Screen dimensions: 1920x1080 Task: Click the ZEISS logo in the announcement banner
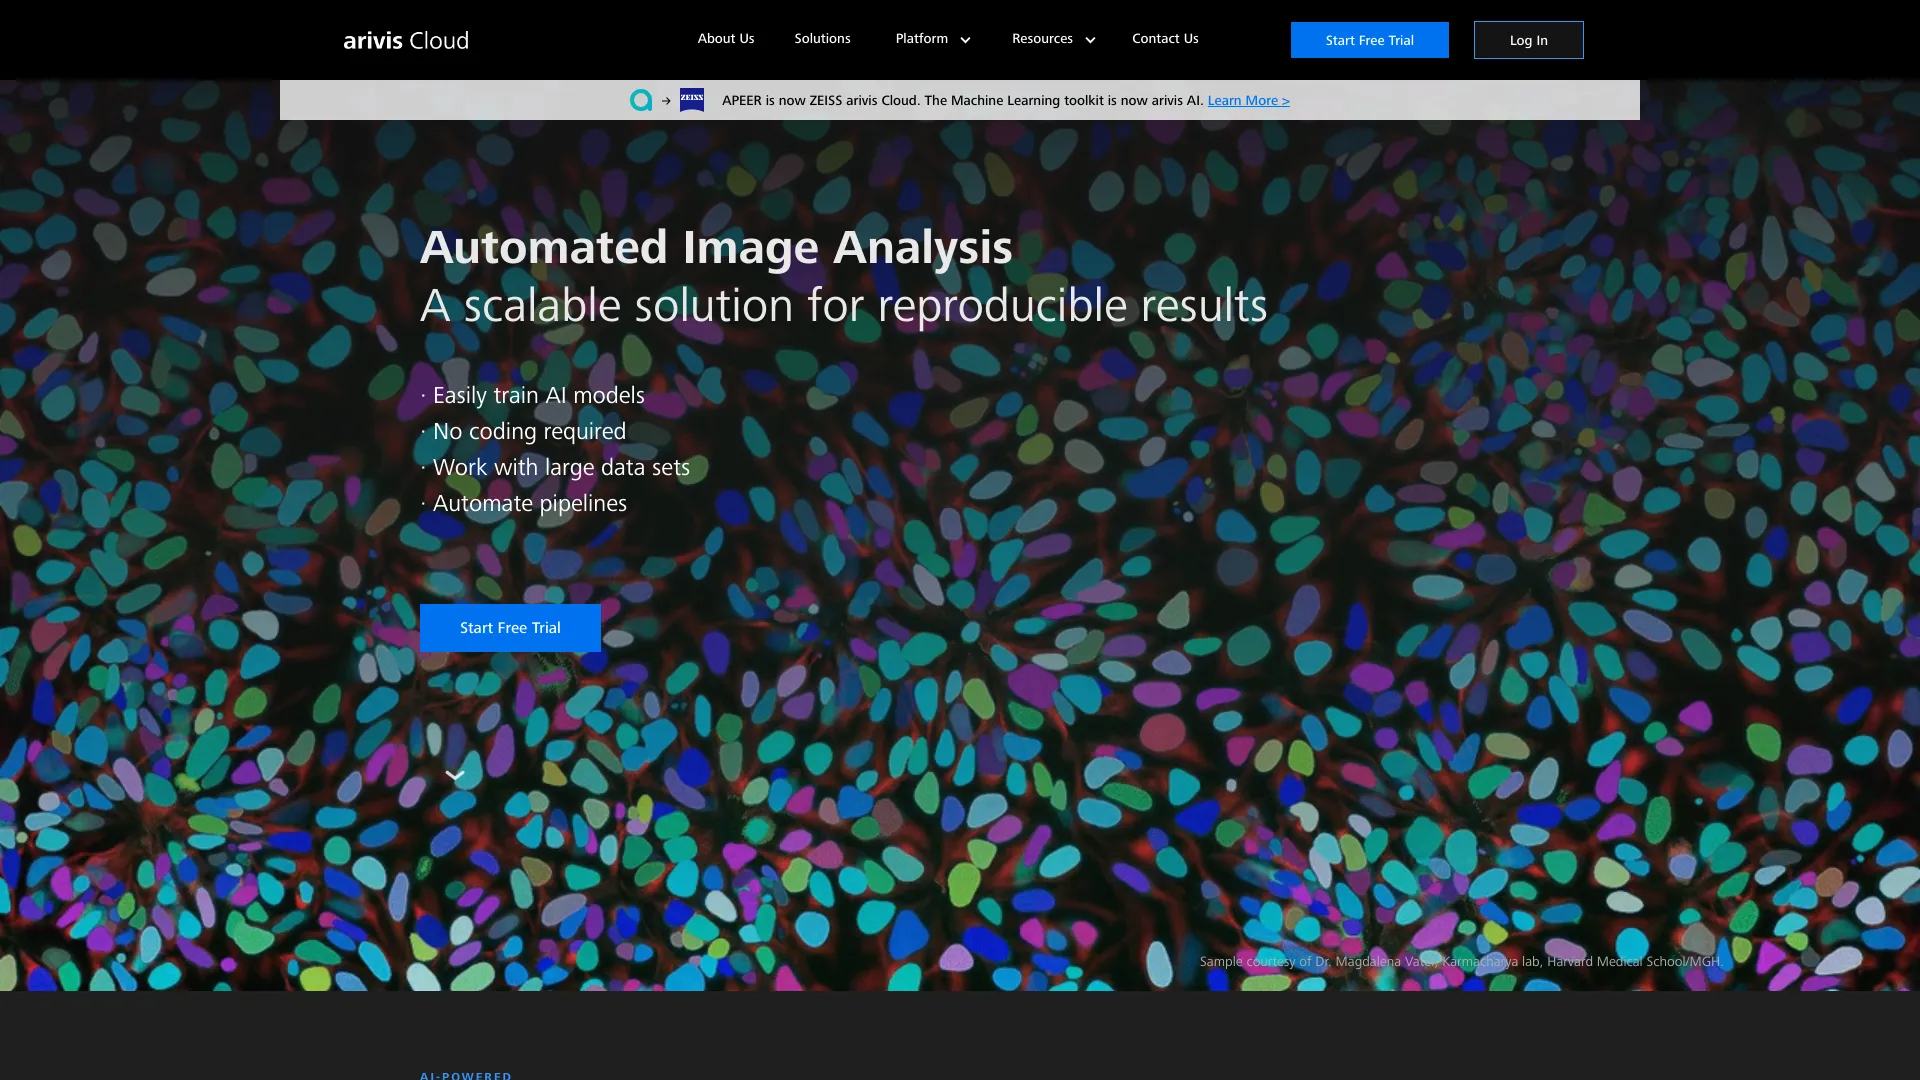pos(691,100)
